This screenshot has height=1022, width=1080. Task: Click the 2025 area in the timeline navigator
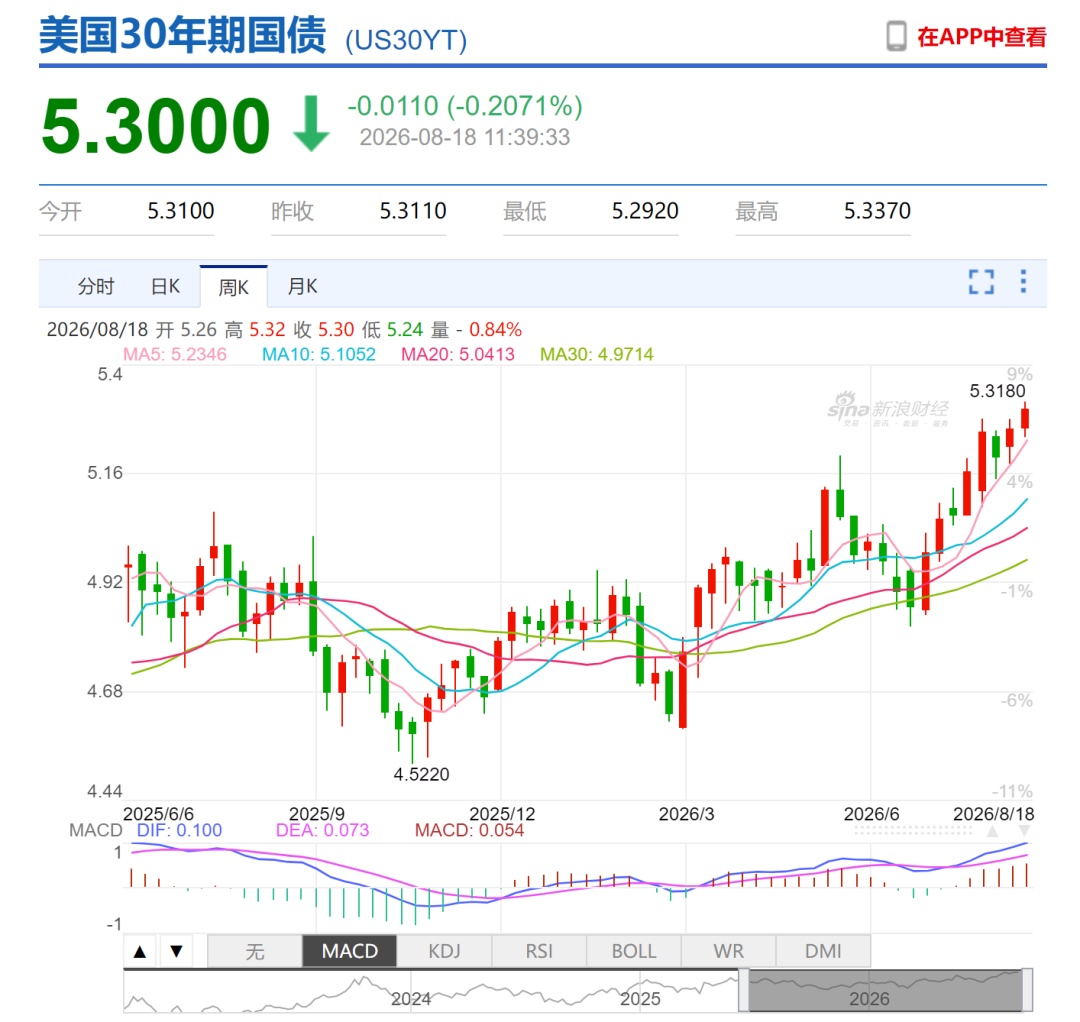click(640, 999)
